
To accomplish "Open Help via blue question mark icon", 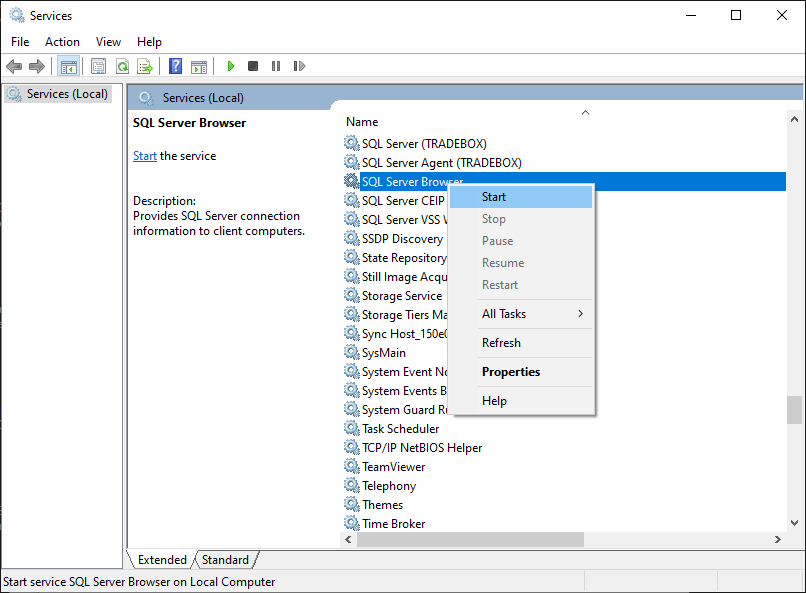I will [175, 67].
